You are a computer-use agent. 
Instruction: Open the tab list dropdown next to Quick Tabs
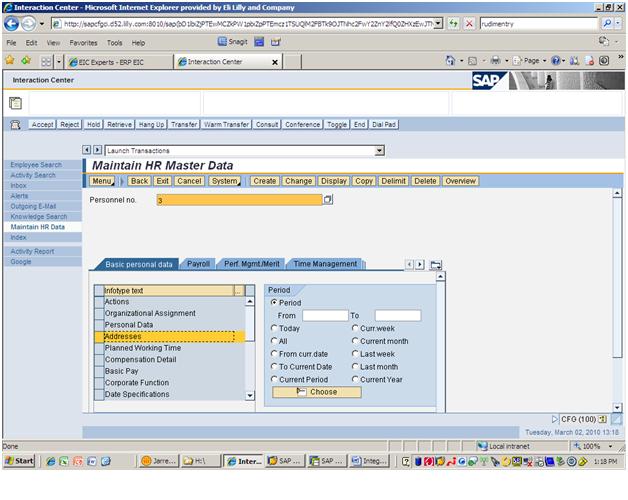click(x=59, y=62)
